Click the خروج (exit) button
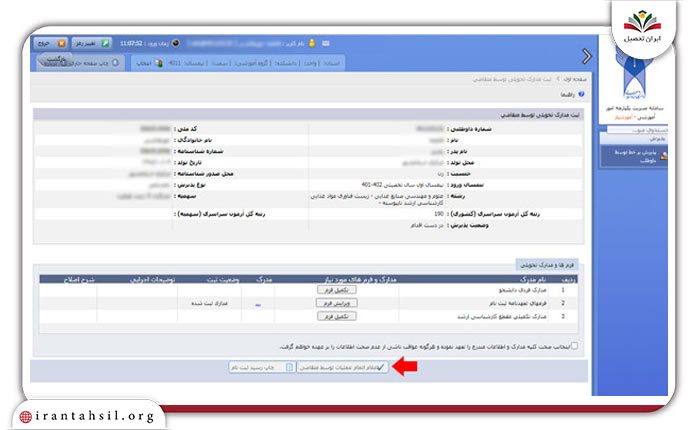700x430 pixels. click(51, 43)
